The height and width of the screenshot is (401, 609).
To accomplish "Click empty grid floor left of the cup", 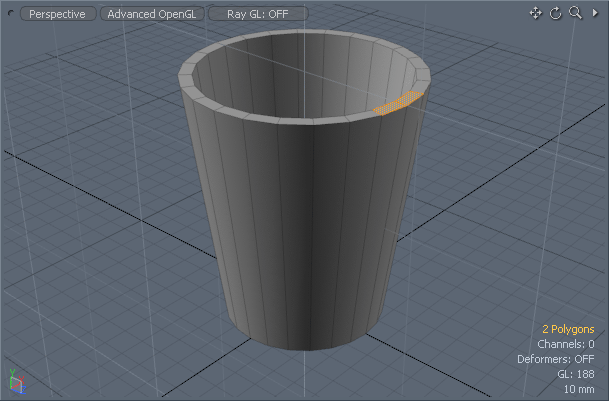I will click(90, 250).
